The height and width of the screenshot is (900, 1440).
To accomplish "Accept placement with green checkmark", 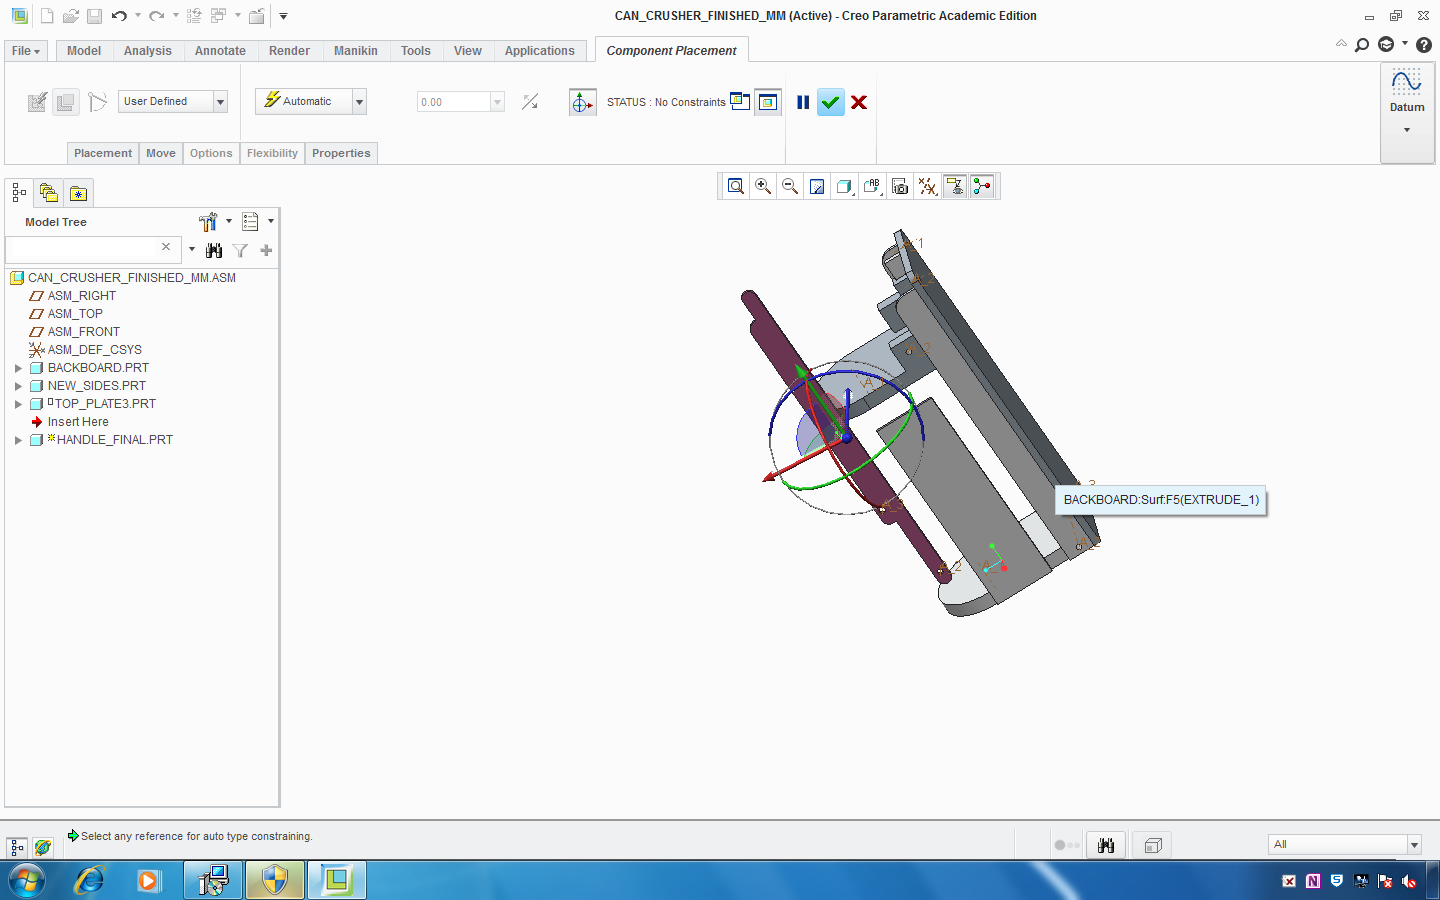I will tap(831, 102).
